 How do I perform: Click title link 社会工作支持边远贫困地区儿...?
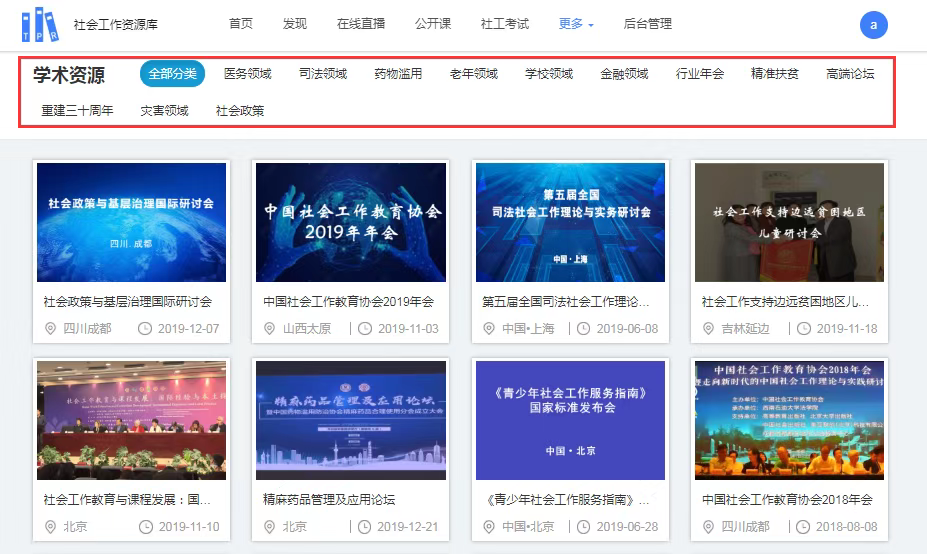pyautogui.click(x=785, y=302)
